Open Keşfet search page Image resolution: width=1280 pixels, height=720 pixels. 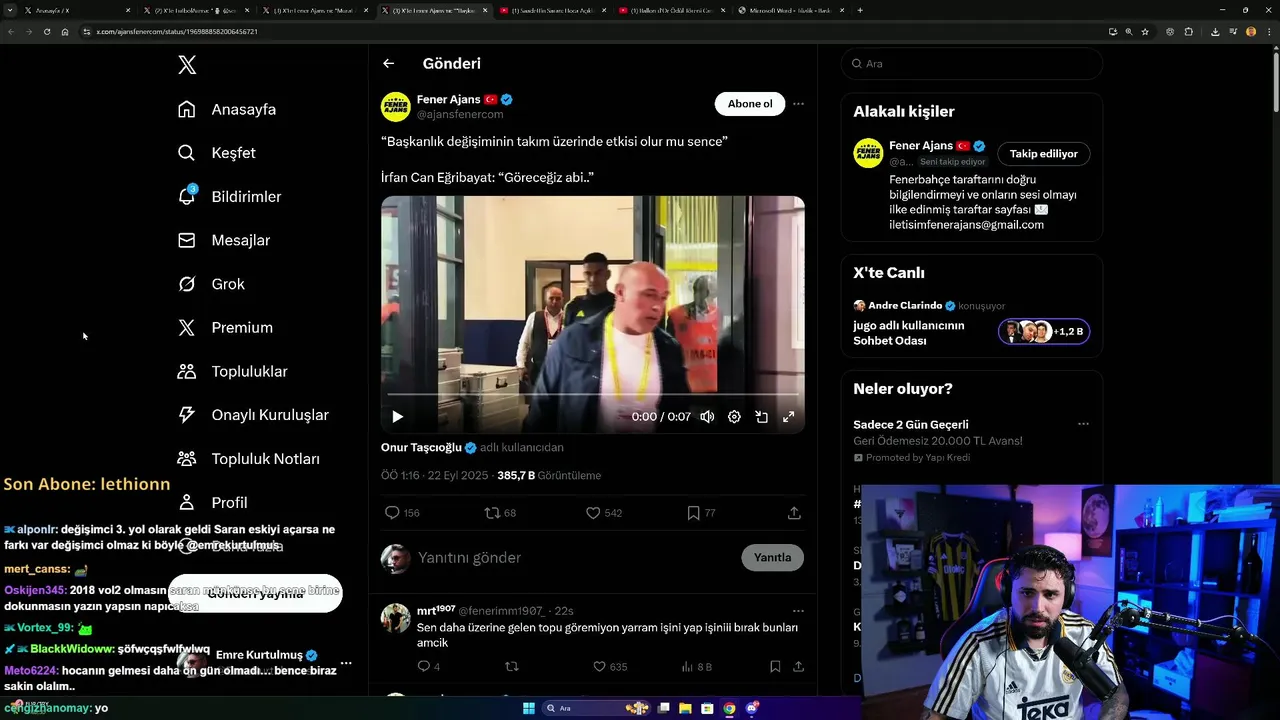tap(217, 153)
